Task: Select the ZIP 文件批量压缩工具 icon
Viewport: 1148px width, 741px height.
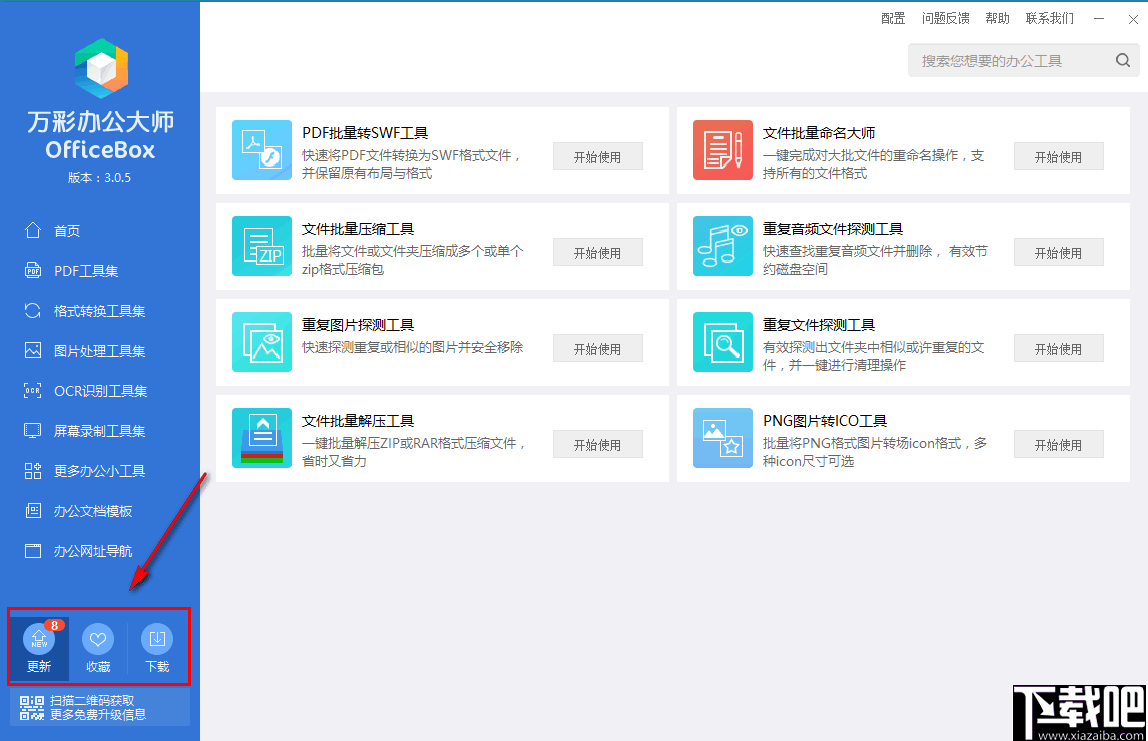Action: pos(261,246)
